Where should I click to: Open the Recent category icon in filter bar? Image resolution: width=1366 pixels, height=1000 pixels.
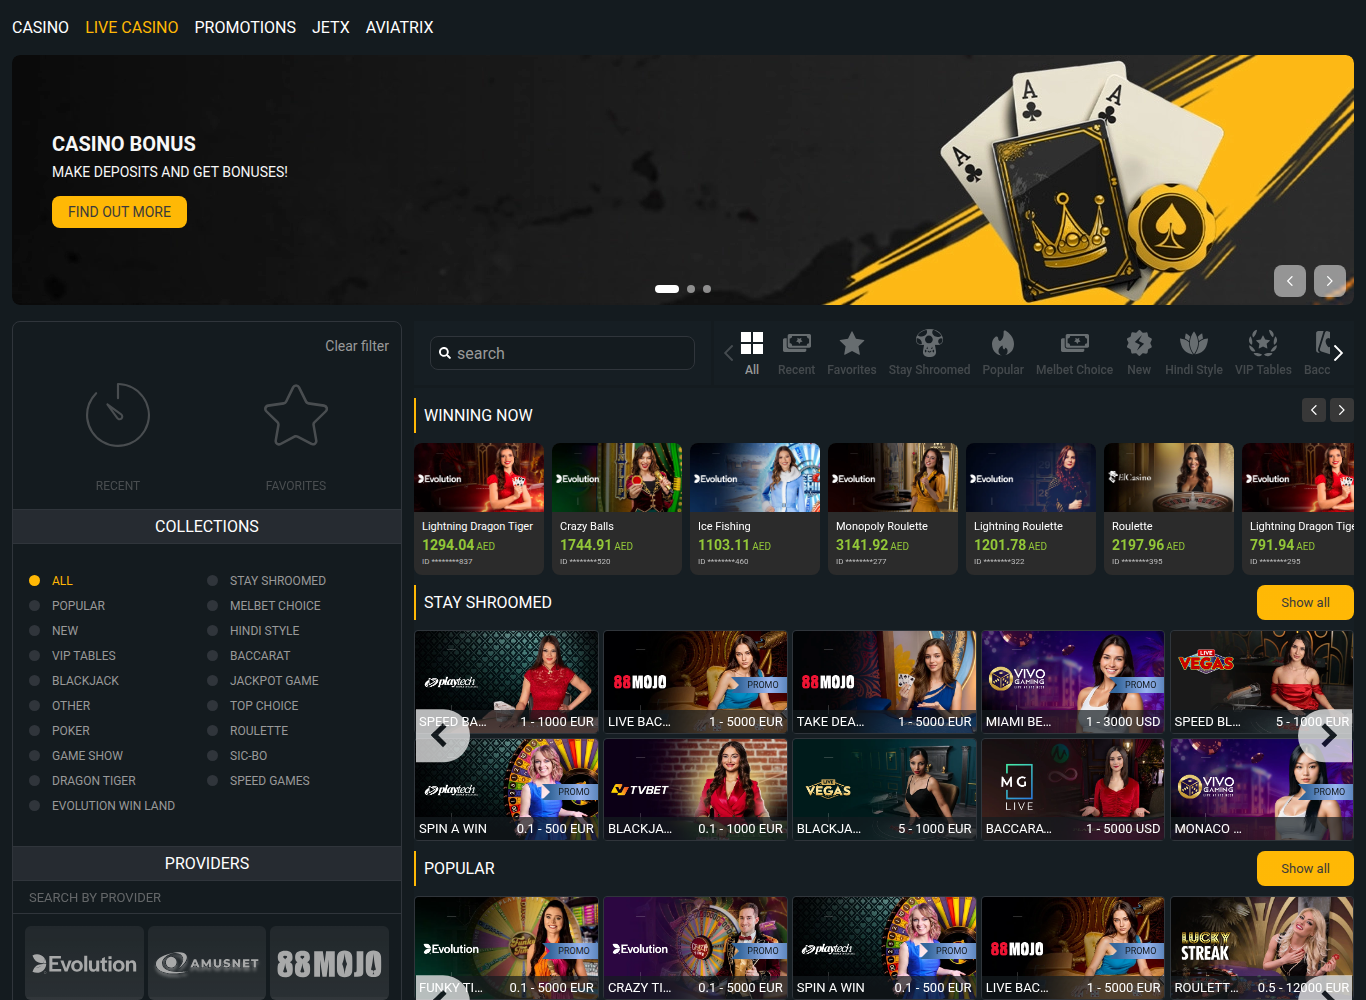(796, 353)
